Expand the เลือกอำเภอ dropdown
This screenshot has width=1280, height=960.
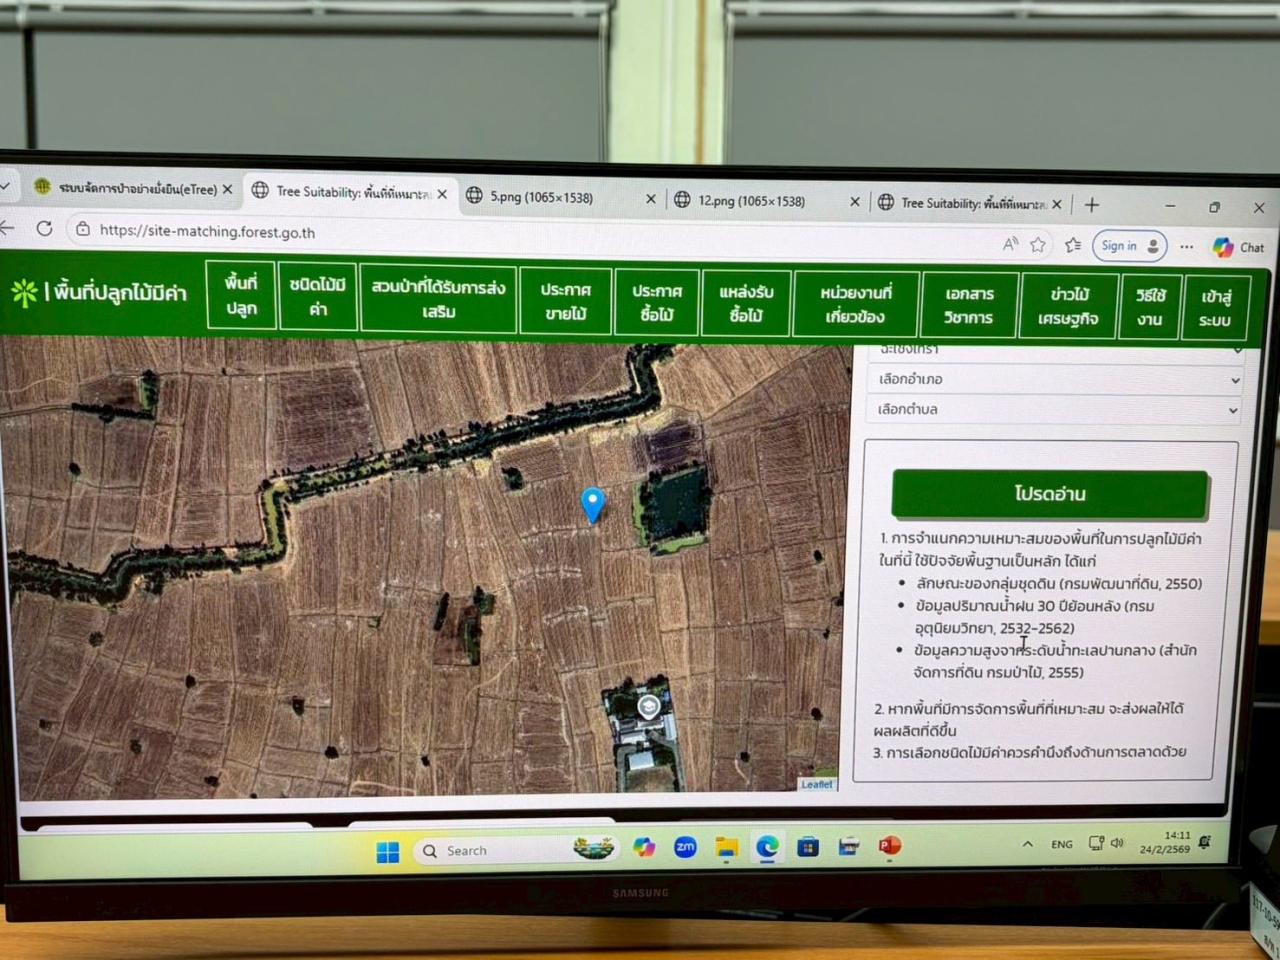pyautogui.click(x=1055, y=379)
